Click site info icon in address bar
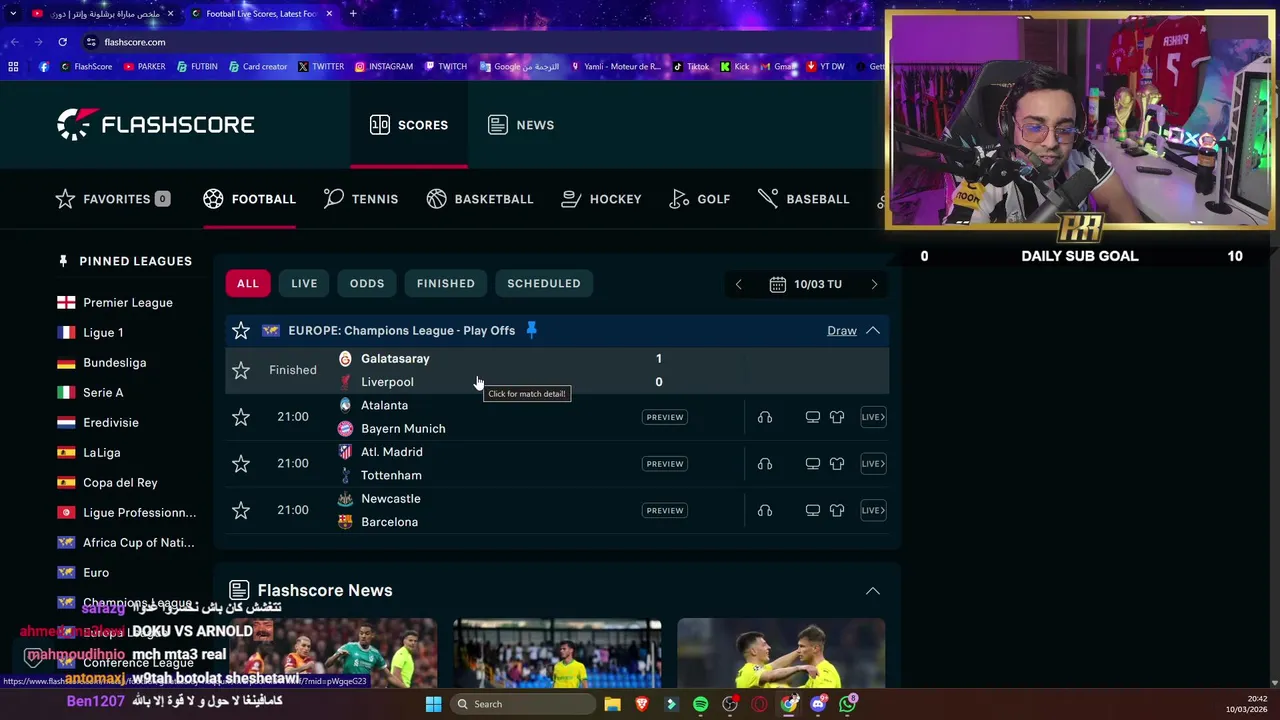The height and width of the screenshot is (720, 1280). click(91, 42)
